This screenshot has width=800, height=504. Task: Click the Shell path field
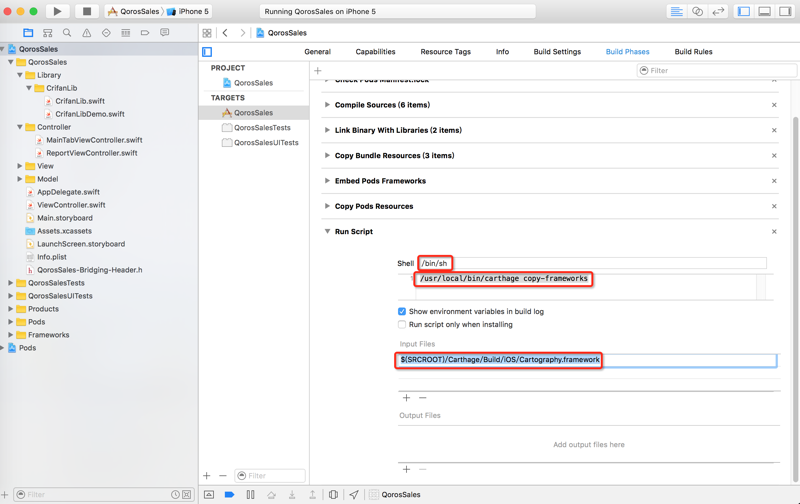[592, 263]
